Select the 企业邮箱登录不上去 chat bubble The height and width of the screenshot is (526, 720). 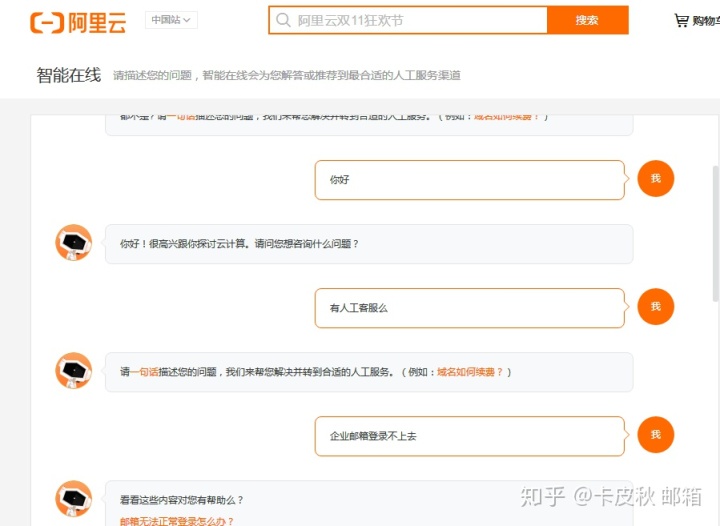click(469, 436)
